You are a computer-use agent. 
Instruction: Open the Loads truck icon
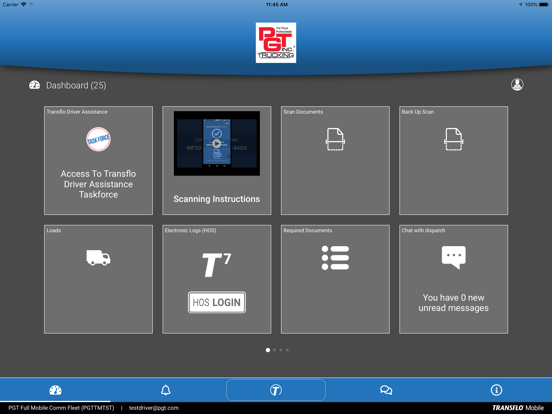point(98,258)
